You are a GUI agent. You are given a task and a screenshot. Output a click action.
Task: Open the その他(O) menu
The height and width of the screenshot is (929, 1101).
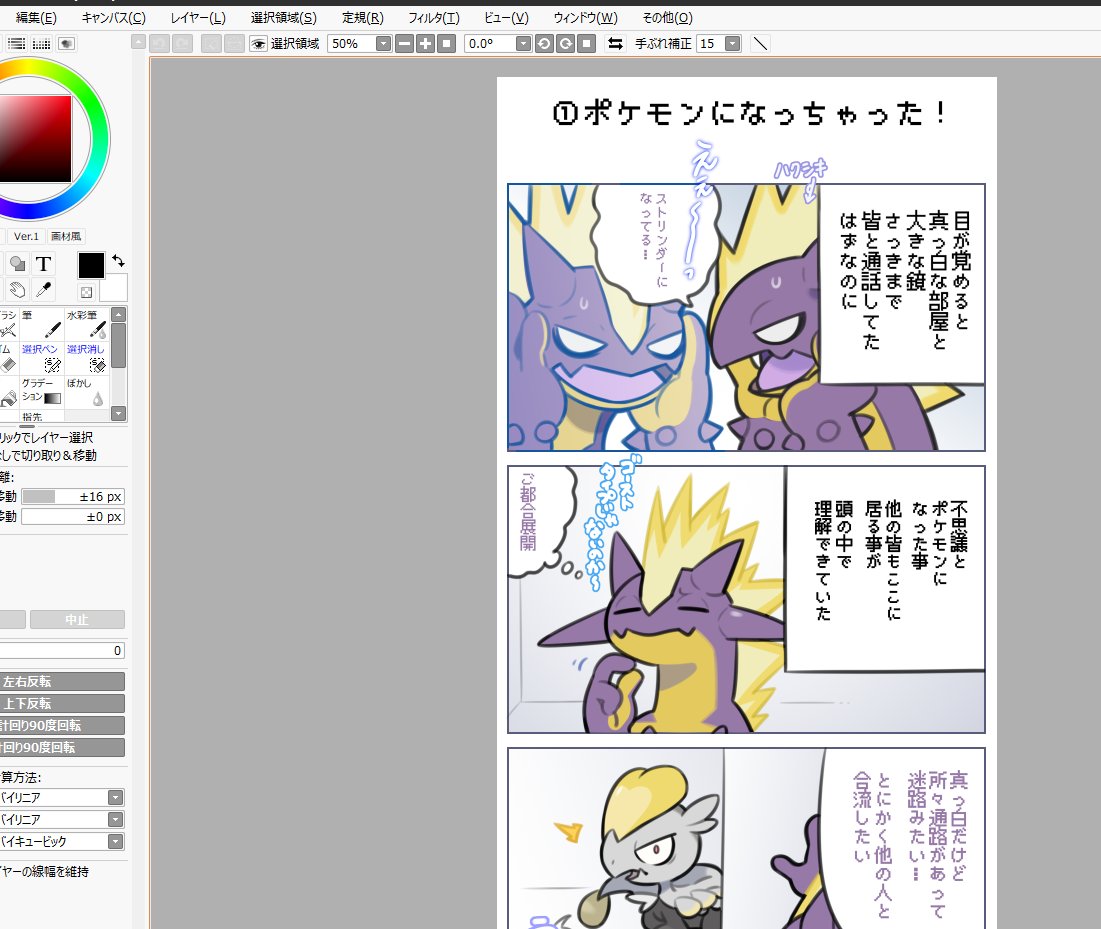coord(667,18)
